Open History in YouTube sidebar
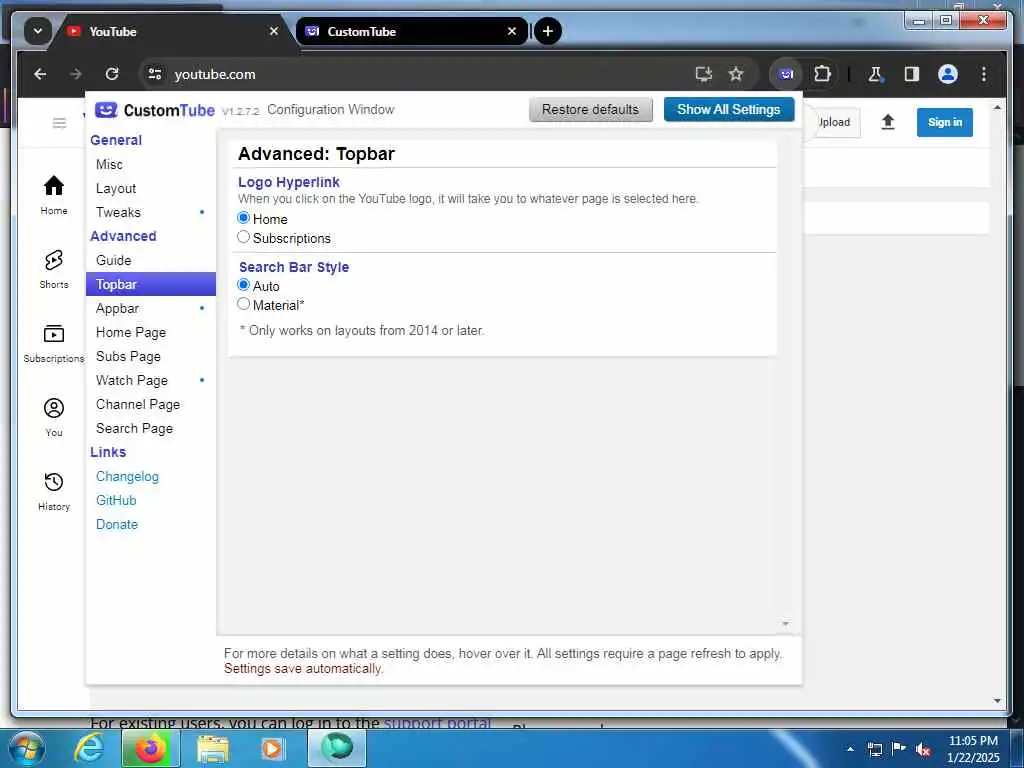The height and width of the screenshot is (768, 1024). click(x=54, y=491)
